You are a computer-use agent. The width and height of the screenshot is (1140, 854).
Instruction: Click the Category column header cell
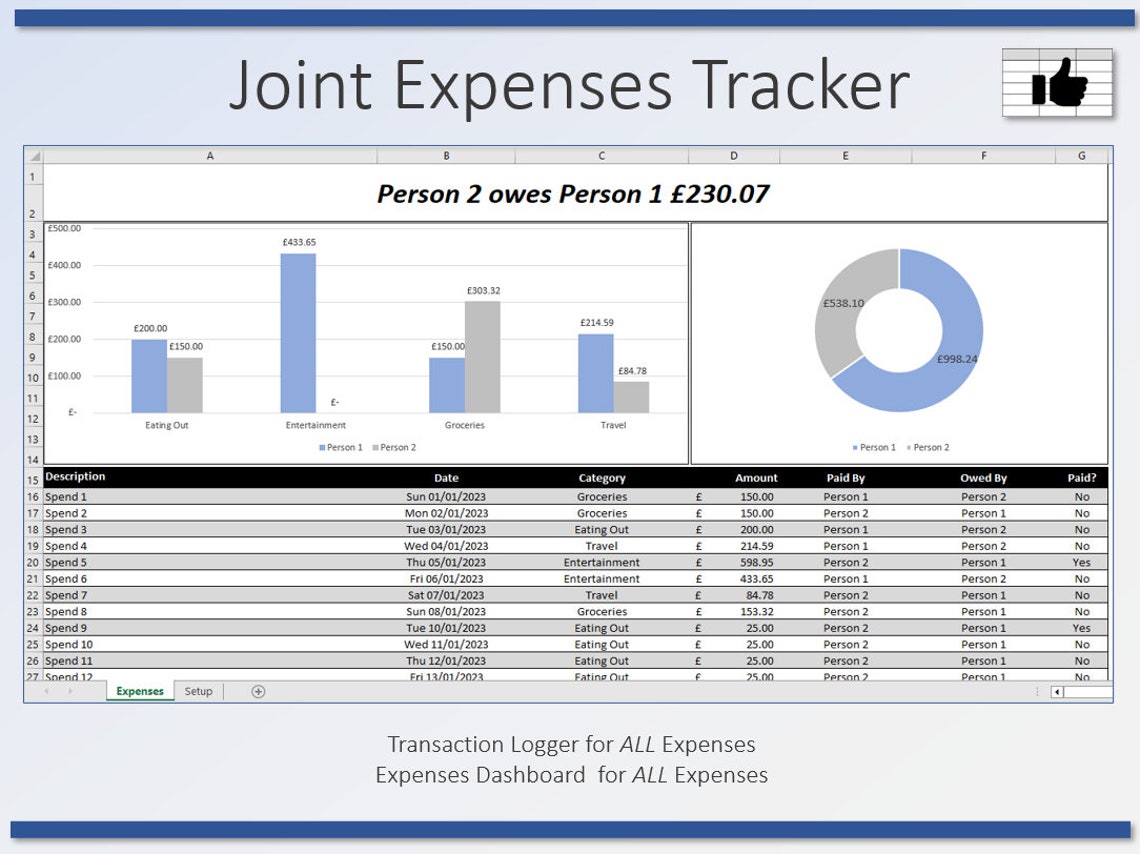coord(601,478)
